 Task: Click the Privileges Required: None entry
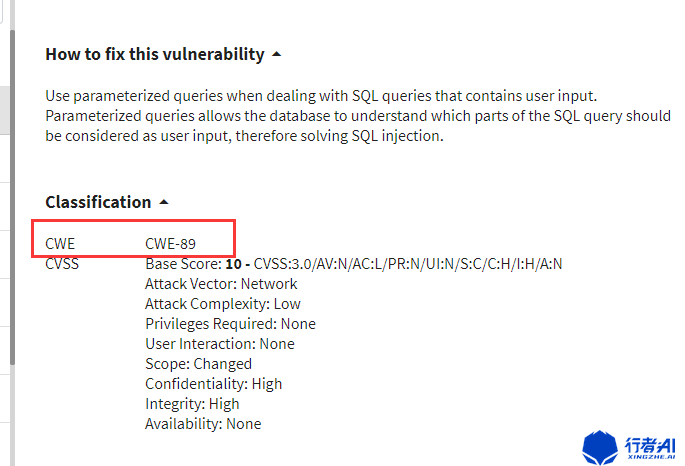click(x=230, y=324)
